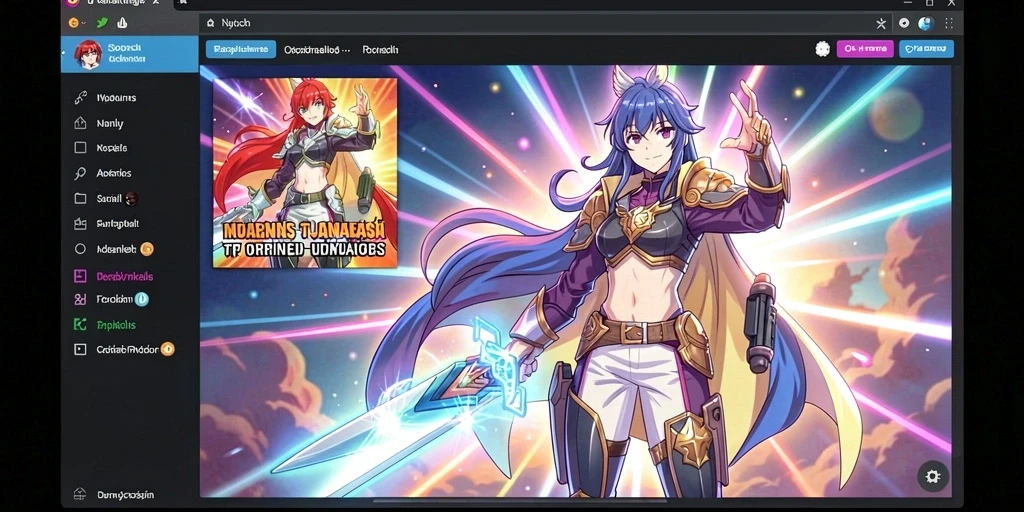Toggle the square checkbox next to Kopals
Screen dimensions: 1024x512
pyautogui.click(x=80, y=148)
